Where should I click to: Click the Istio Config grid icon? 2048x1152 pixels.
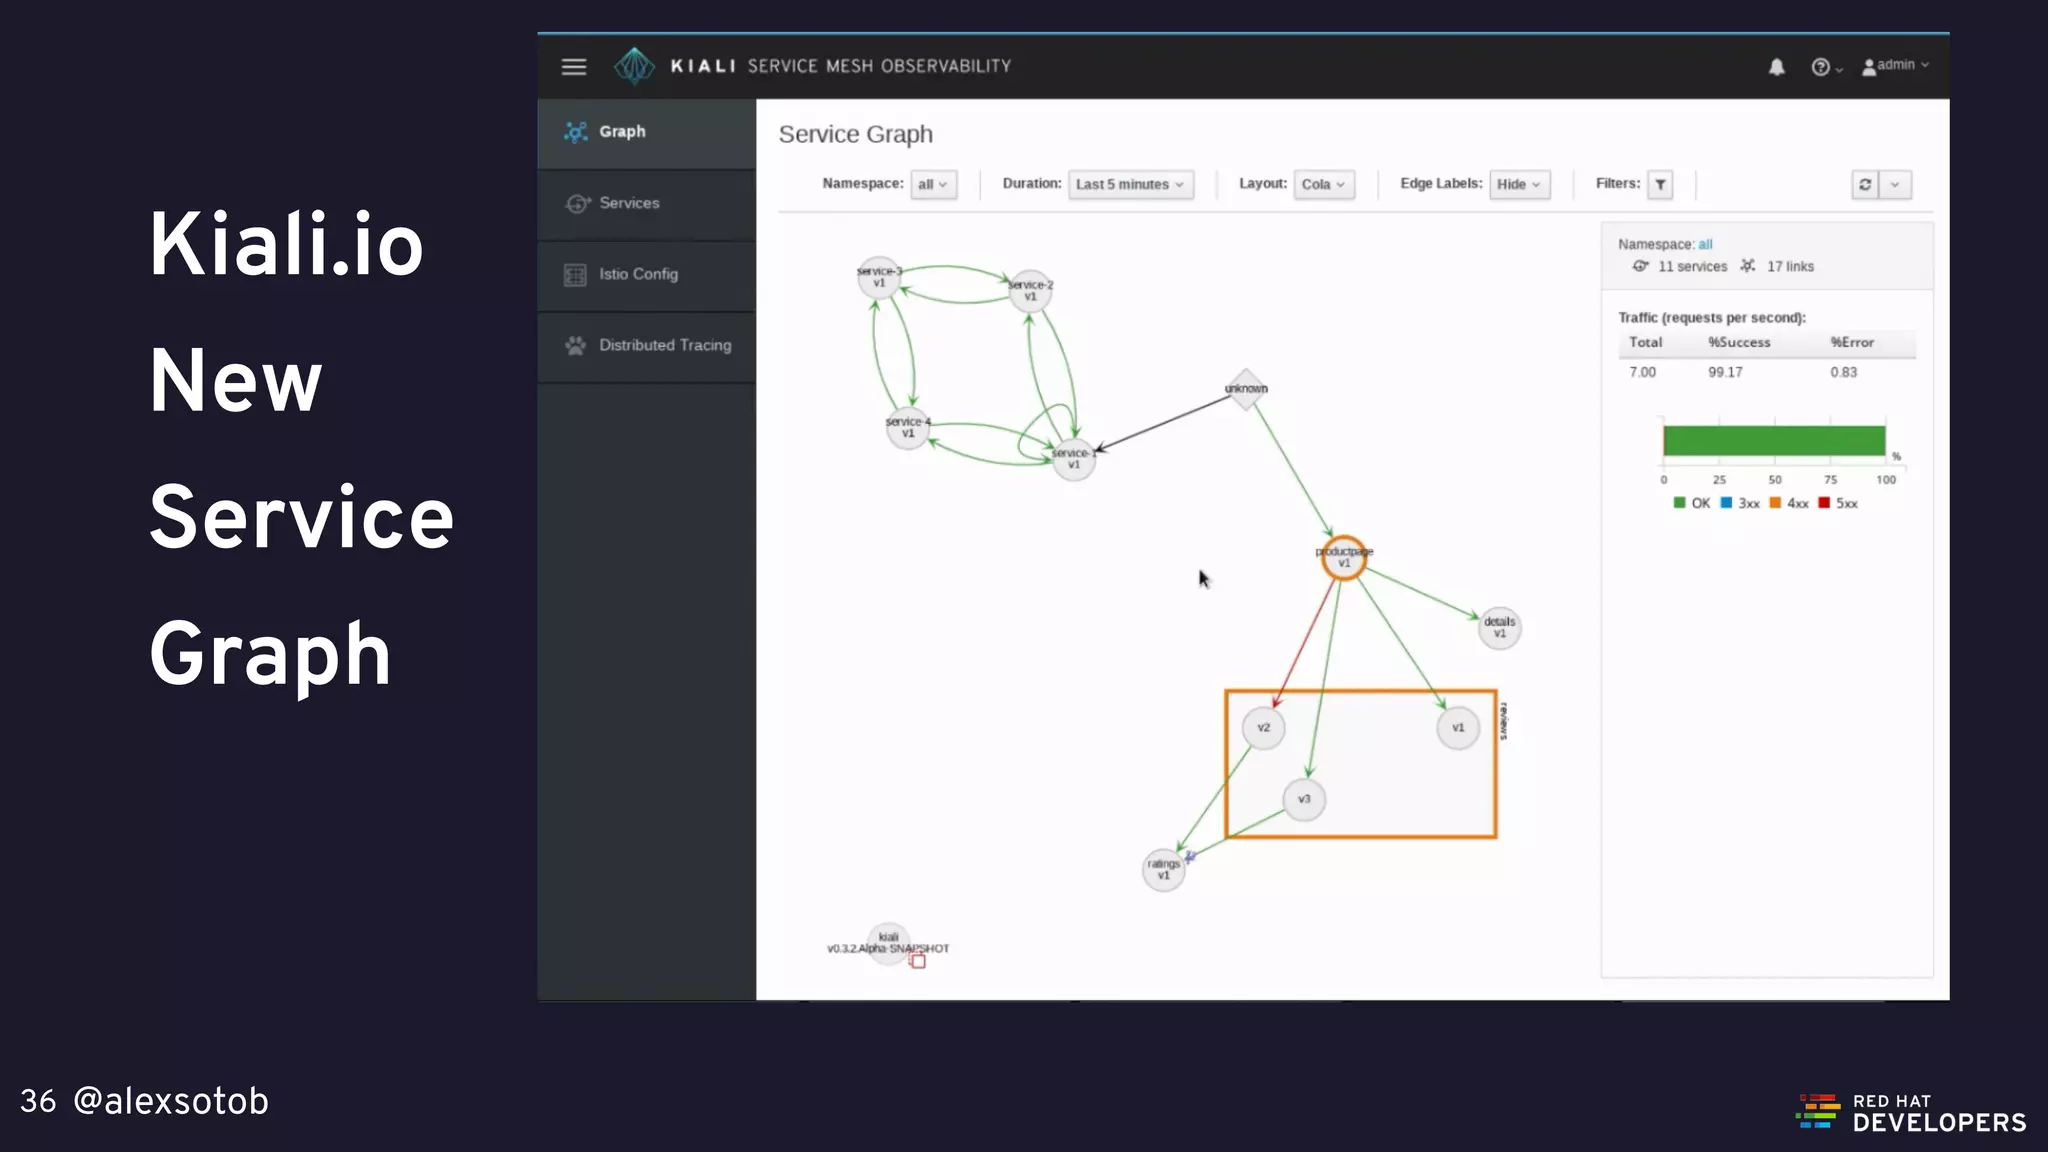pos(575,275)
